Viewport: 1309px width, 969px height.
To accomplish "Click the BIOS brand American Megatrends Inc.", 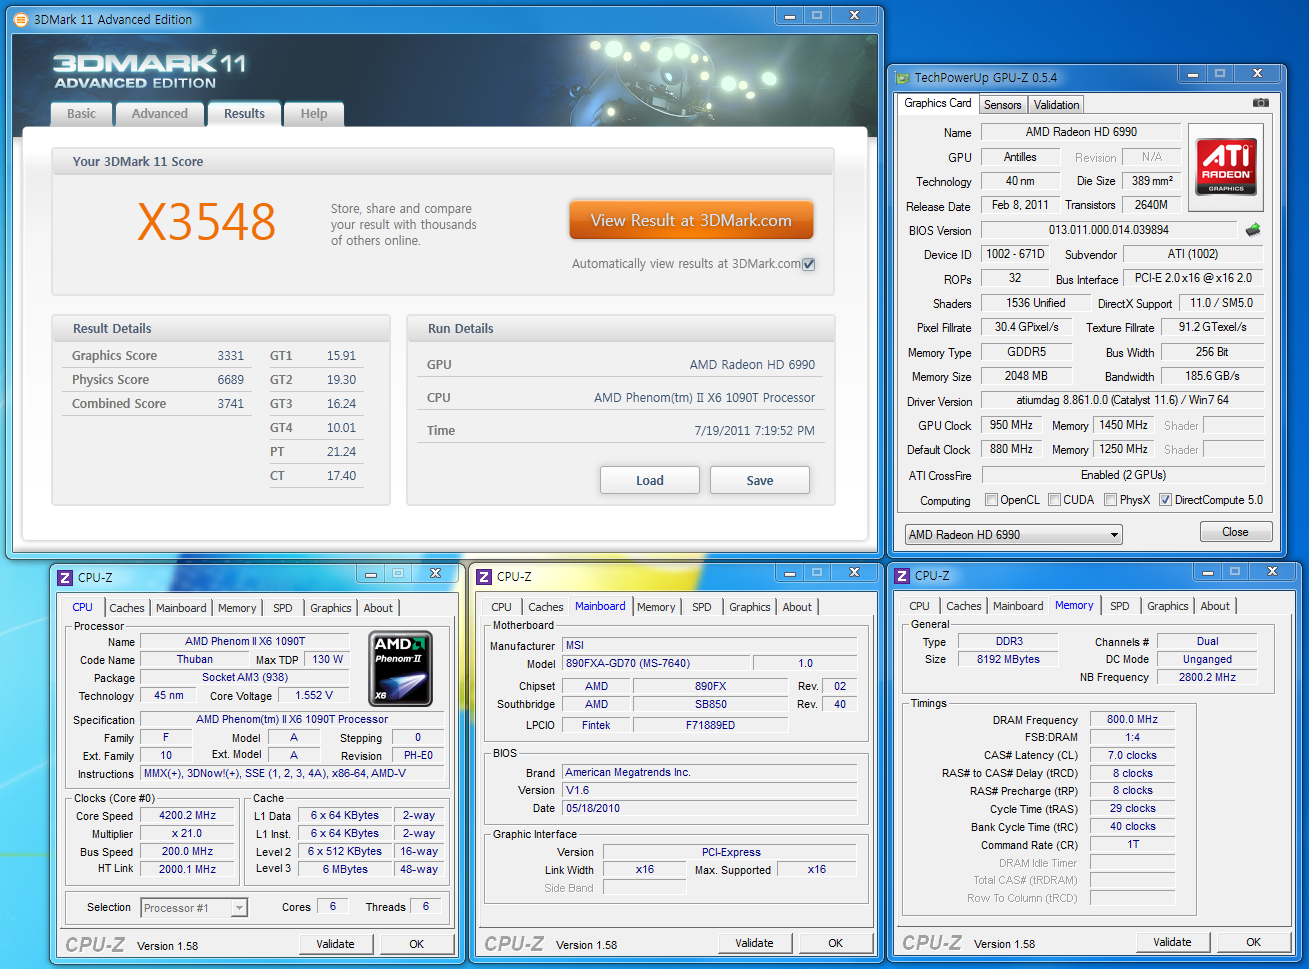I will [x=710, y=772].
